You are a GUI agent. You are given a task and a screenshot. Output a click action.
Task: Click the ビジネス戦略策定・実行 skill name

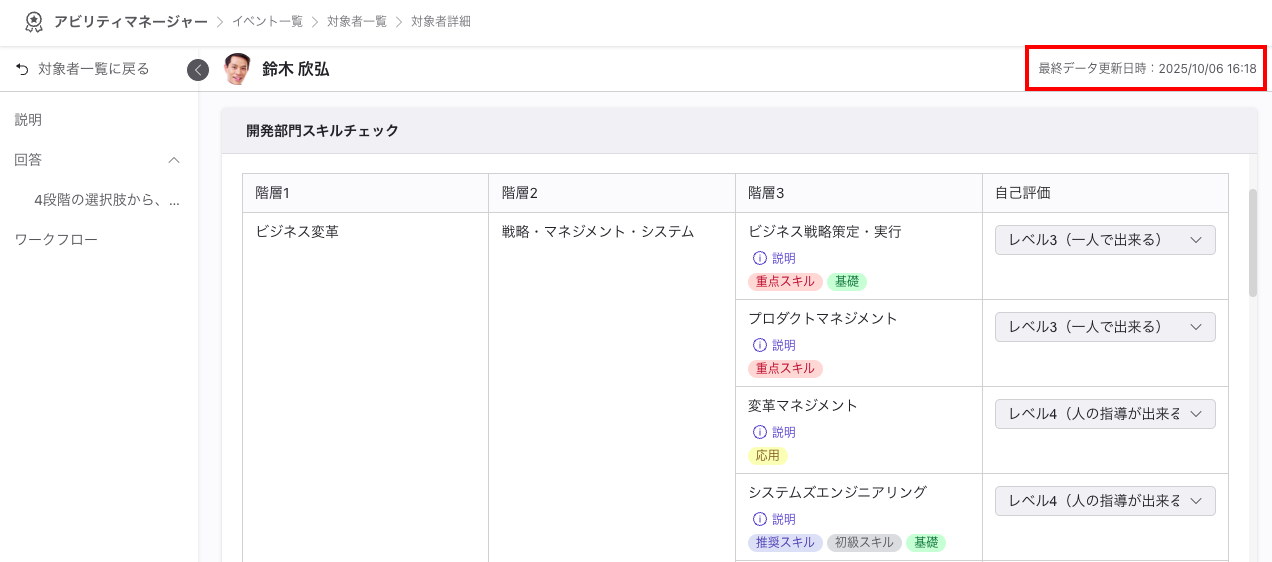point(825,231)
